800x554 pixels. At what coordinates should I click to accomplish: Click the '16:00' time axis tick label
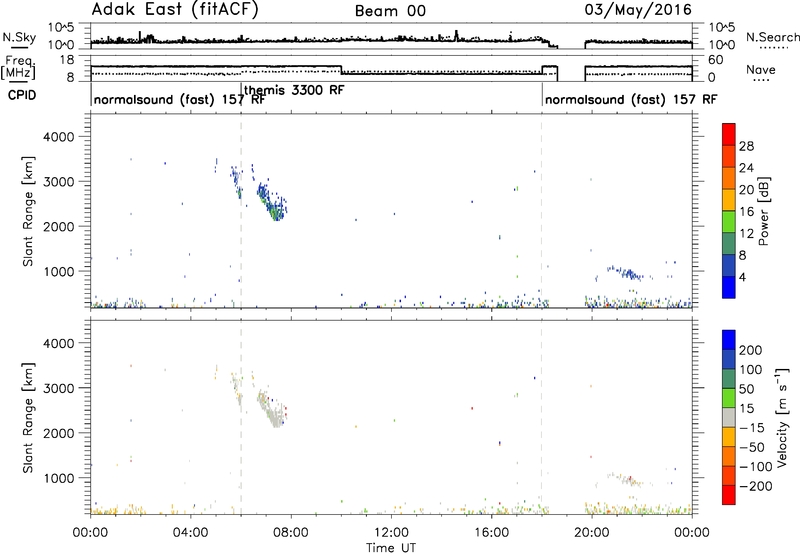point(491,533)
